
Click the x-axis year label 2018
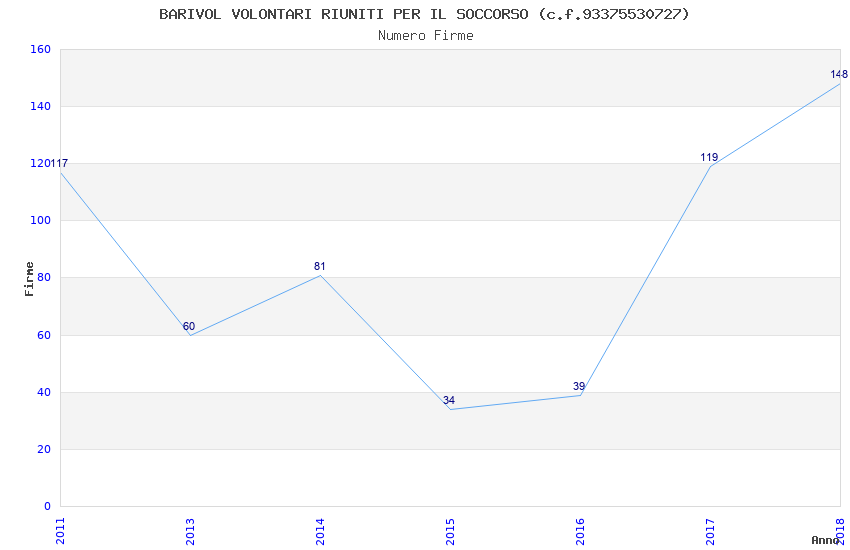pyautogui.click(x=840, y=531)
